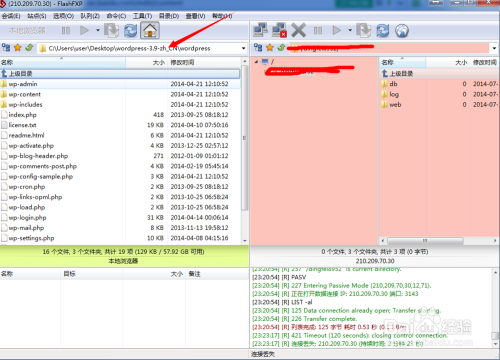Click the abort X icon
The width and height of the screenshot is (500, 360).
(298, 30)
